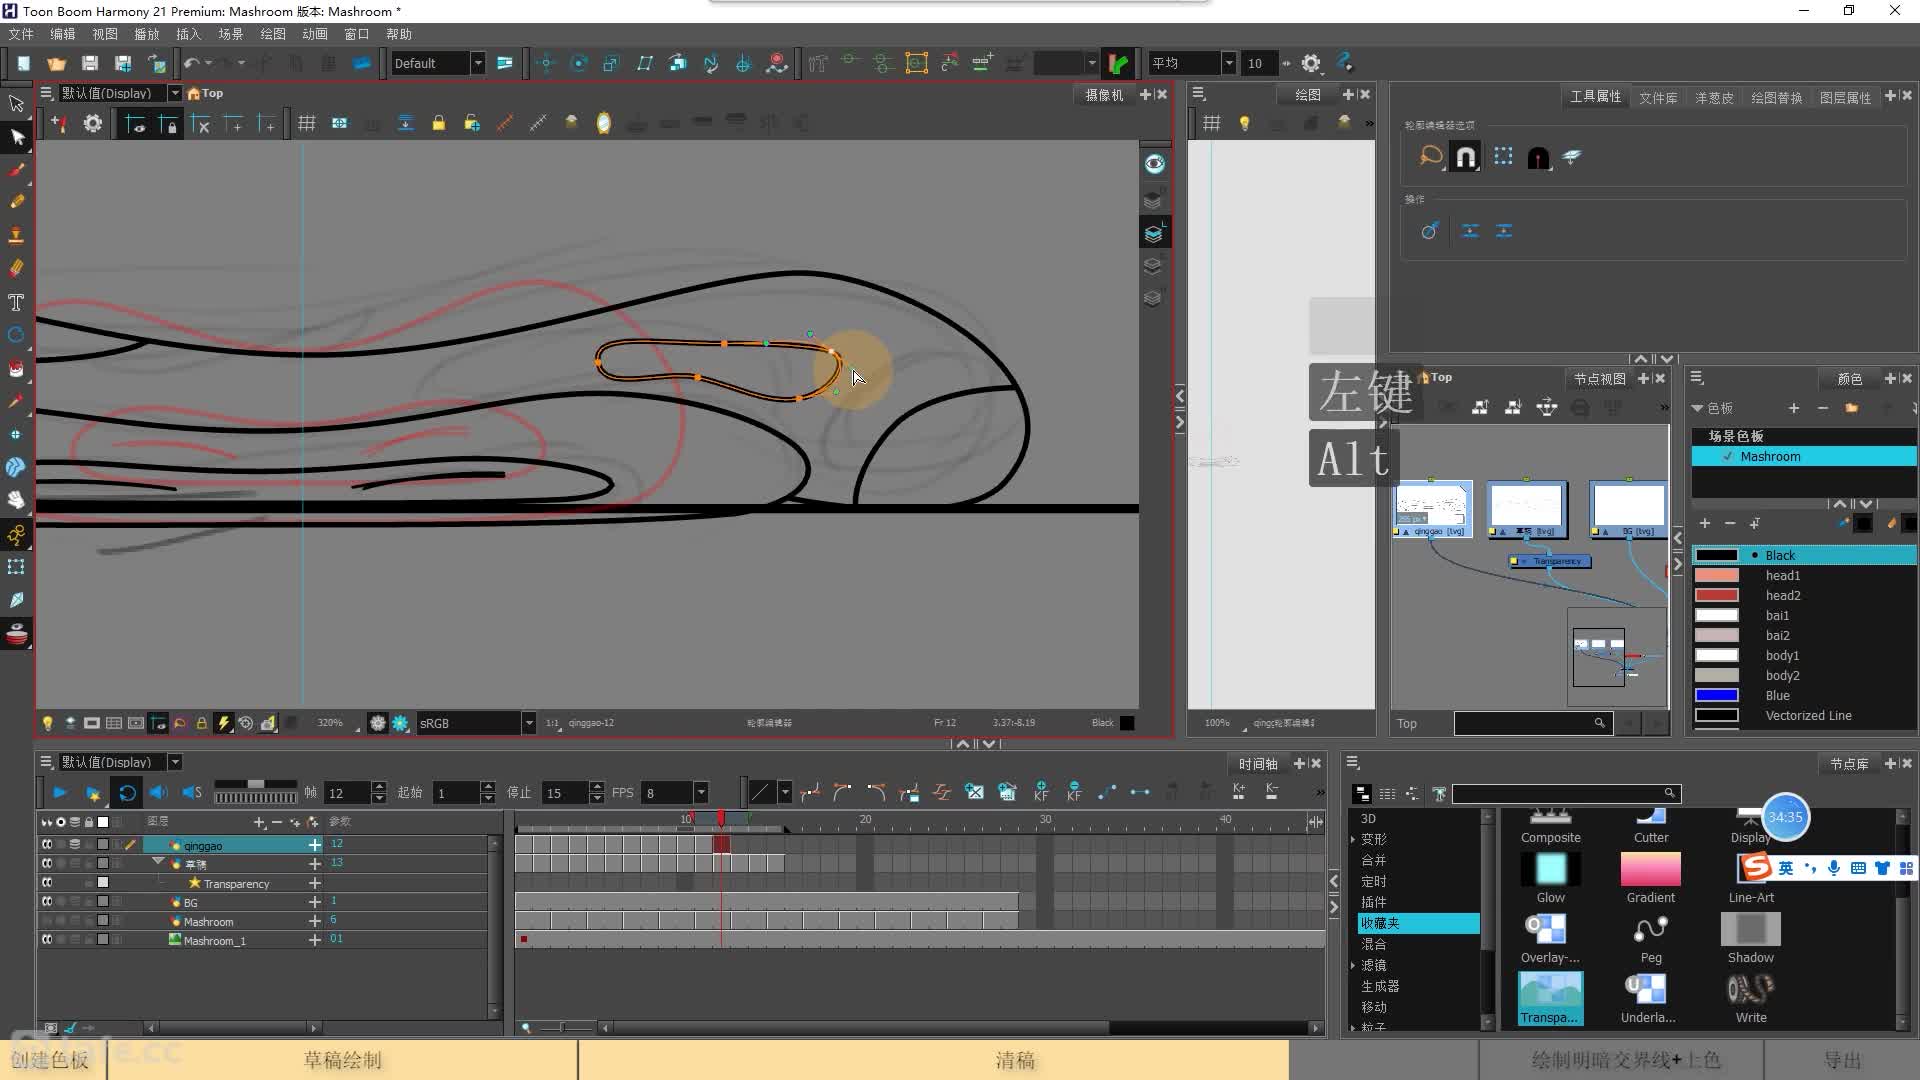Click the timeline play button
Viewport: 1920px width, 1080px height.
[59, 793]
